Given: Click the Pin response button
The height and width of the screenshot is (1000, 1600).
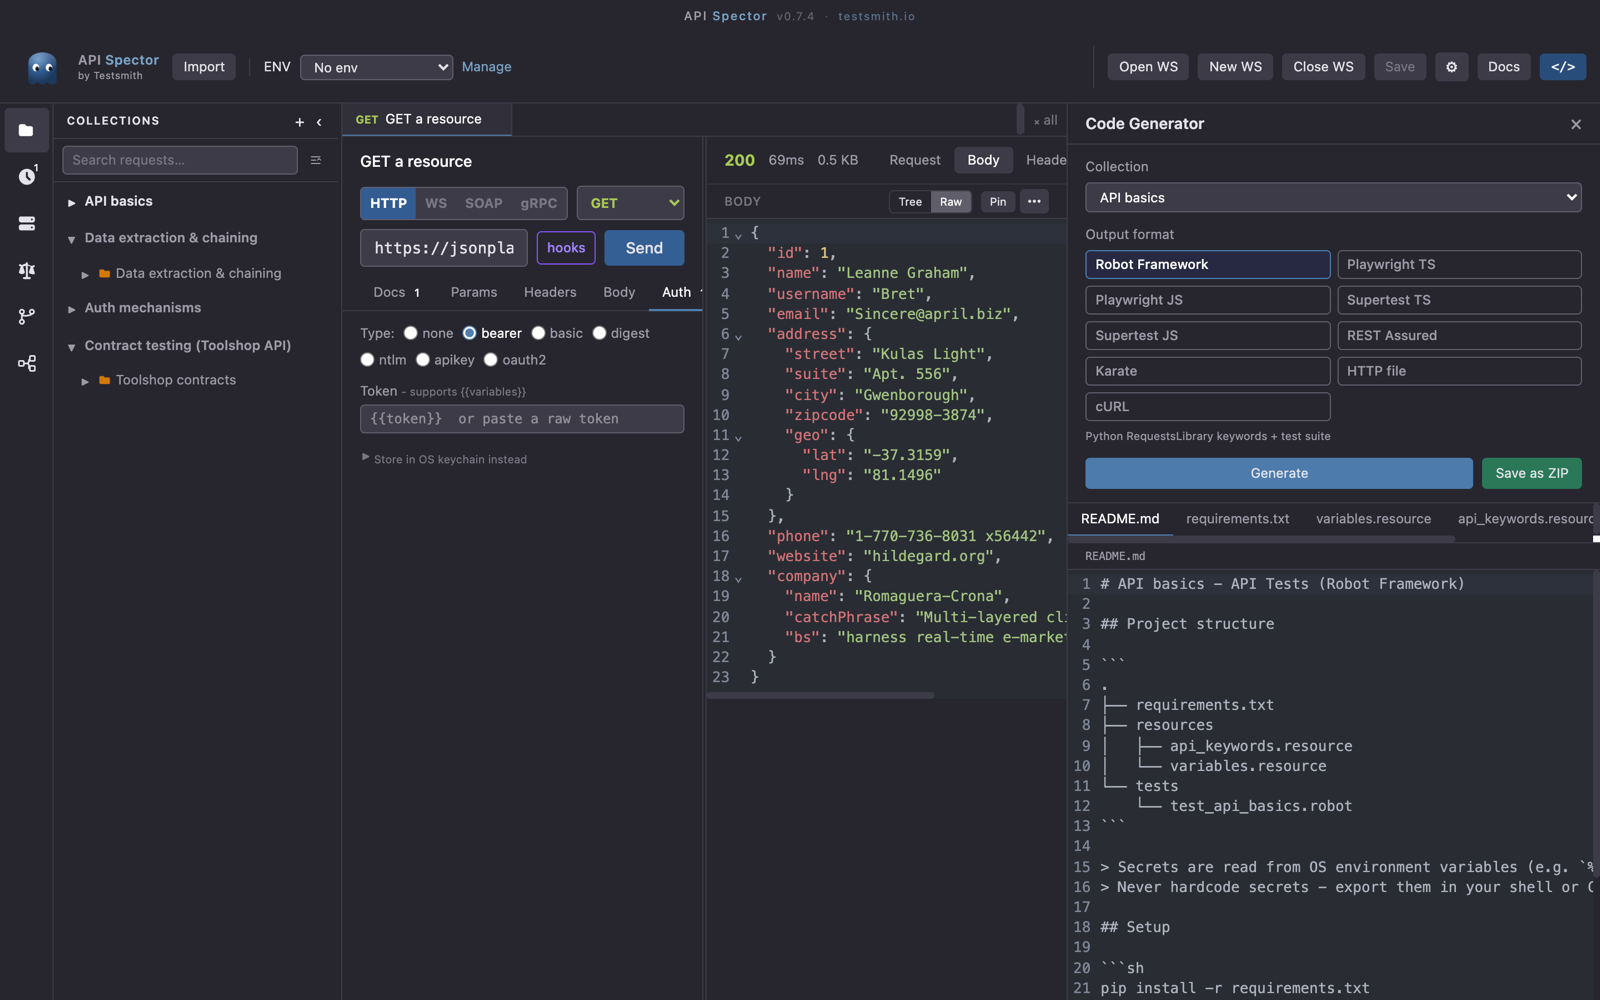Looking at the screenshot, I should pos(997,202).
